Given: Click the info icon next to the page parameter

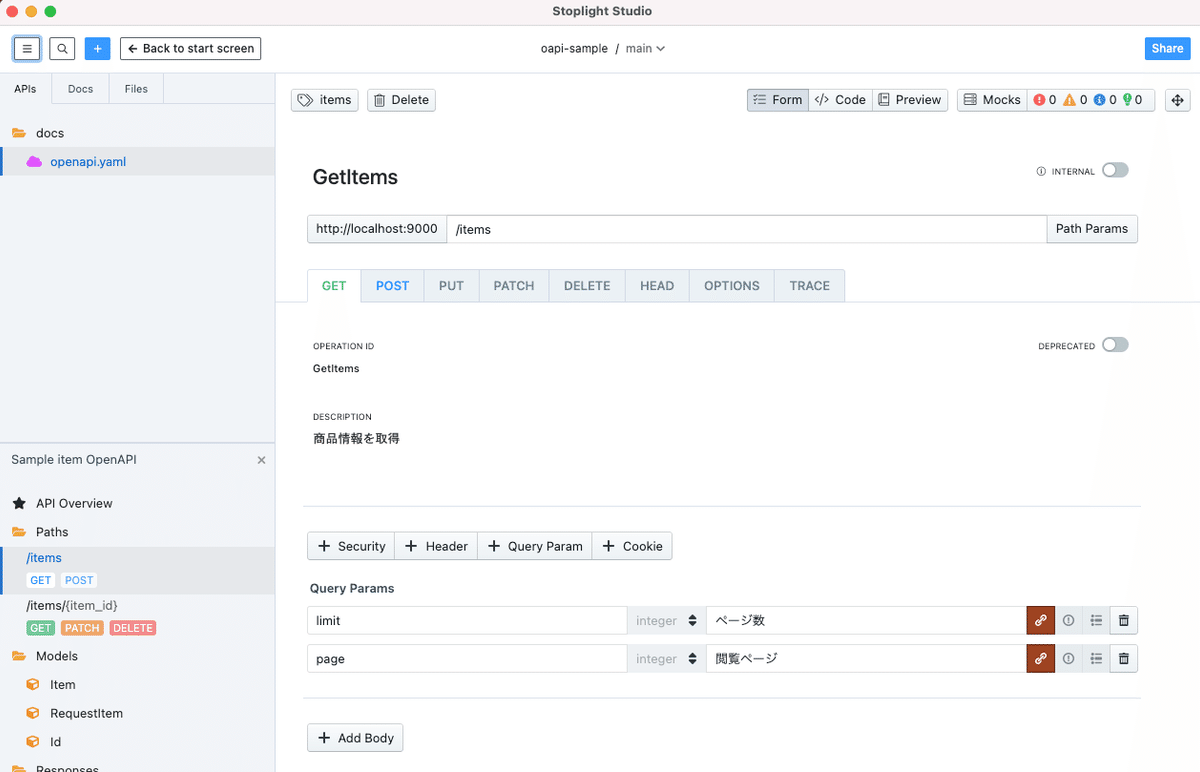Looking at the screenshot, I should coord(1068,658).
